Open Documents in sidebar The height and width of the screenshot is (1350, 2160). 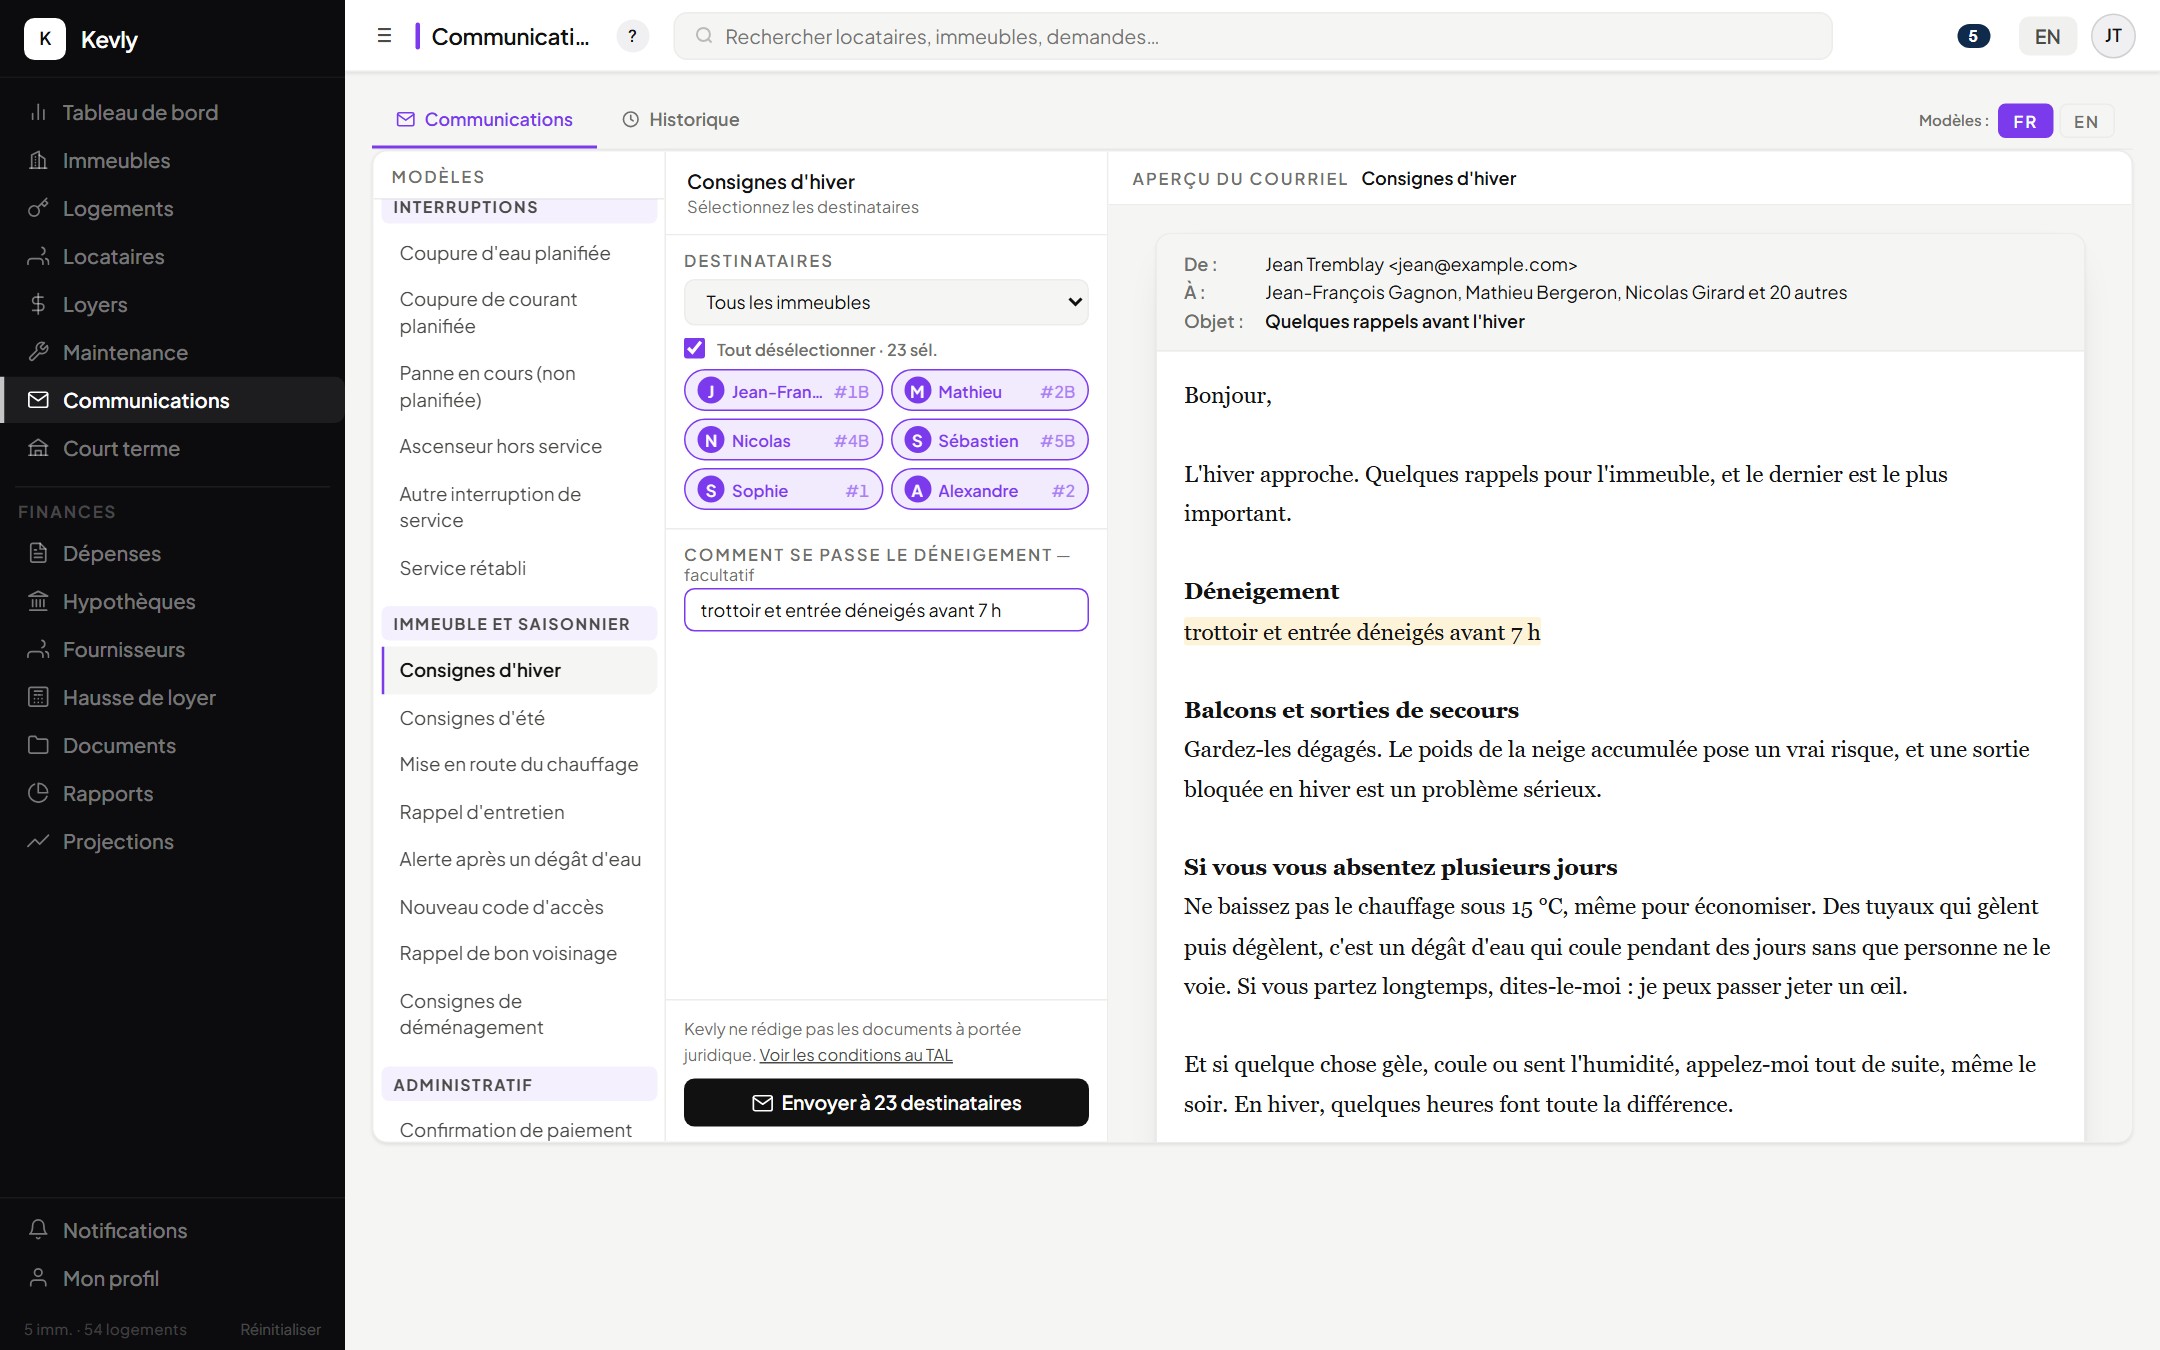[x=172, y=745]
